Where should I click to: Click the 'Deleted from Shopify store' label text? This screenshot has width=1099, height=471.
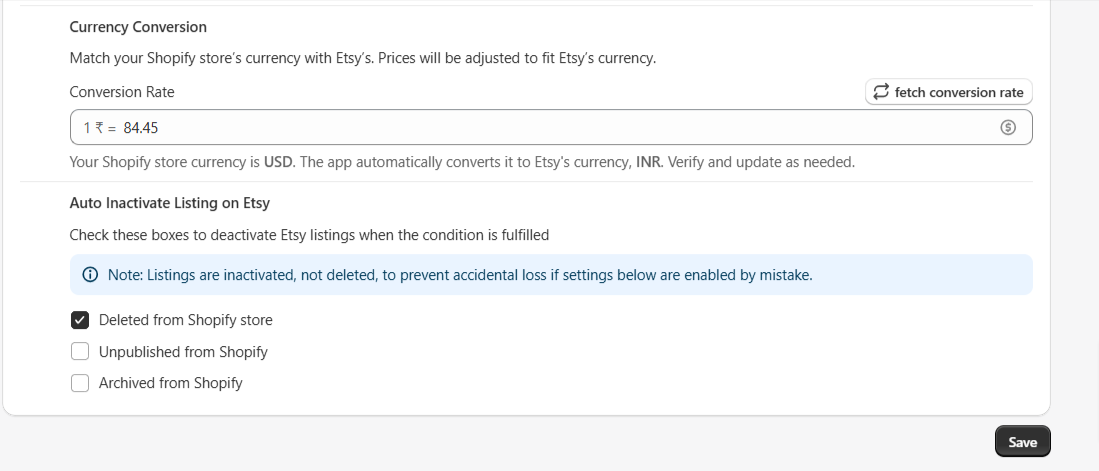click(186, 320)
